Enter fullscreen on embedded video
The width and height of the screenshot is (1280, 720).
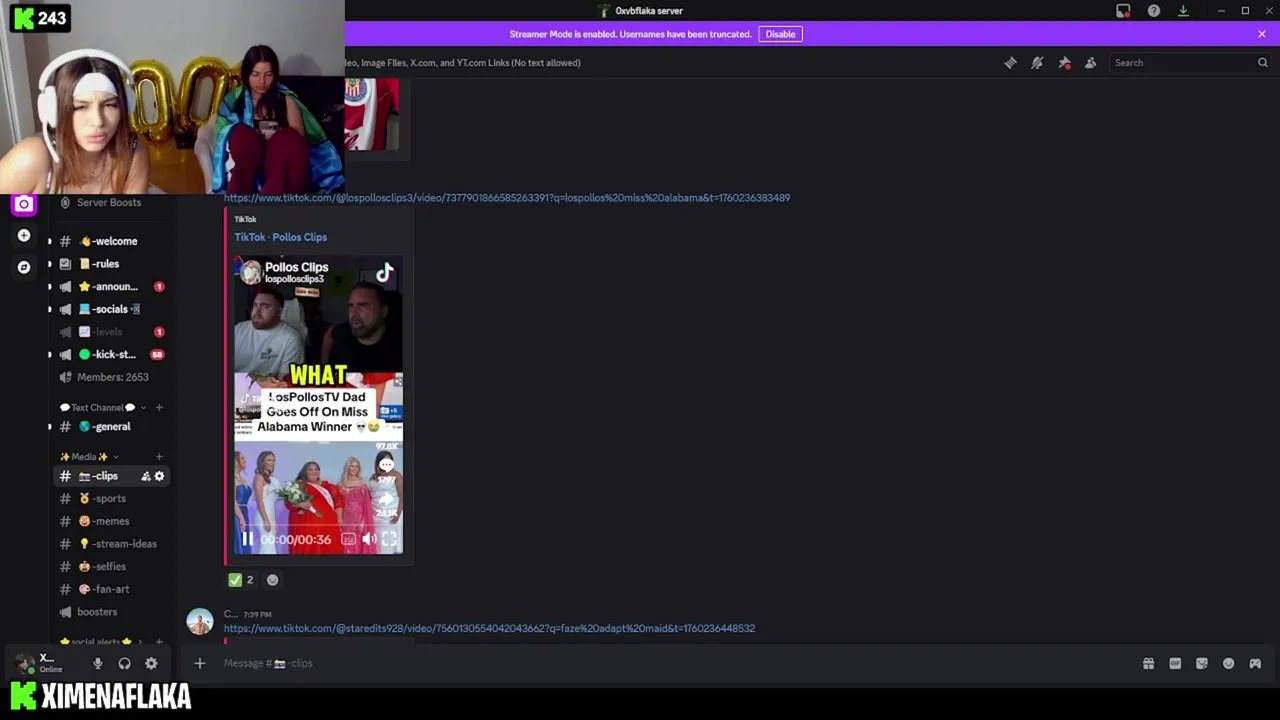click(x=389, y=539)
